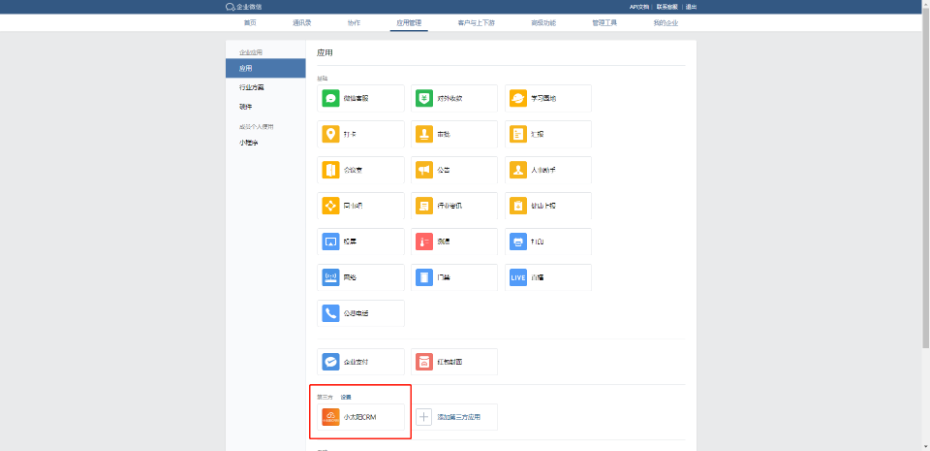The image size is (930, 451).
Task: Switch to the 通讯录 tab
Action: point(301,22)
